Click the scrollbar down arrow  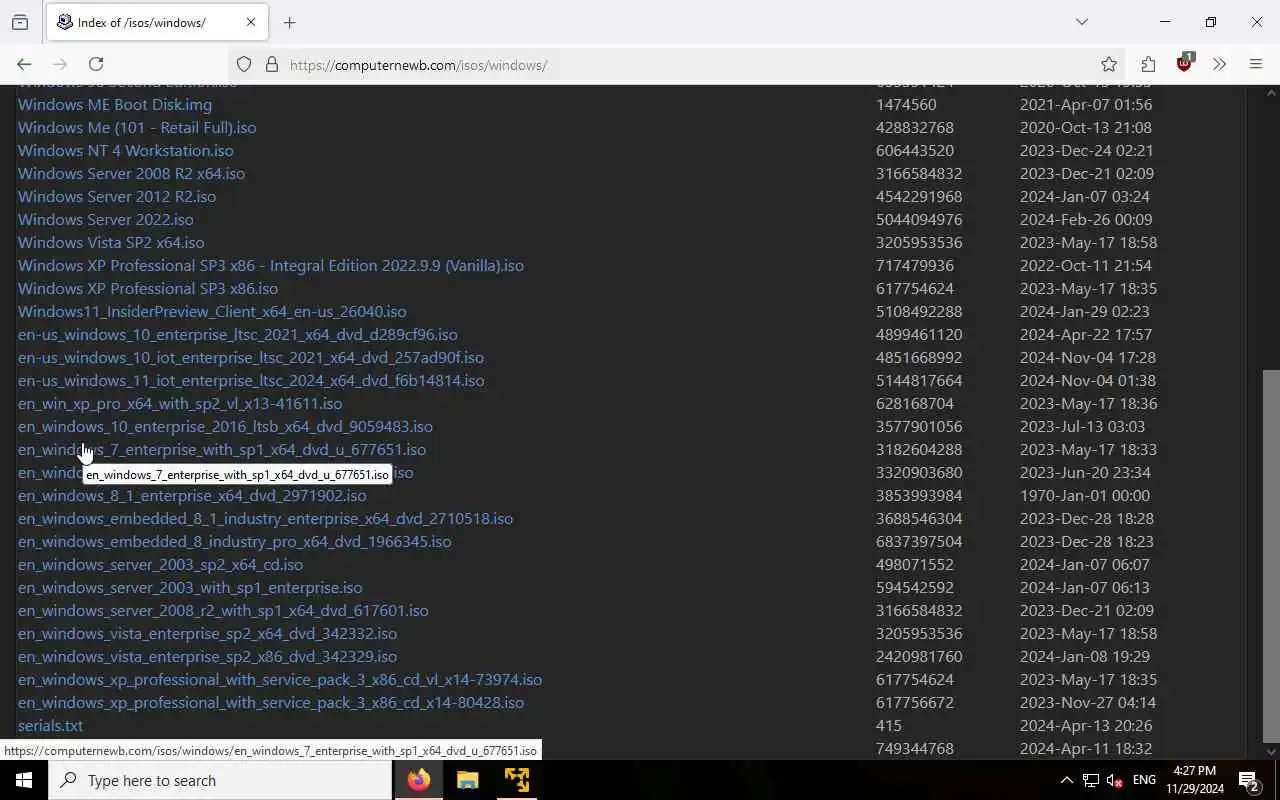click(1271, 751)
